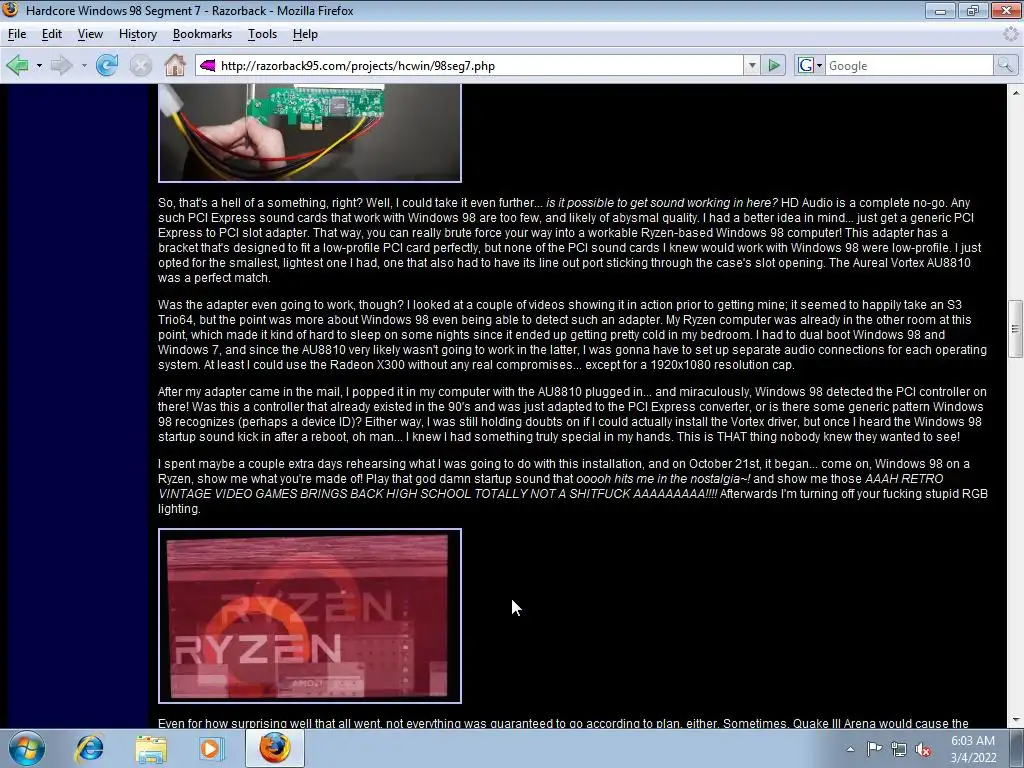Click the muted volume tray icon
Screen dimensions: 1024x768
coord(923,749)
